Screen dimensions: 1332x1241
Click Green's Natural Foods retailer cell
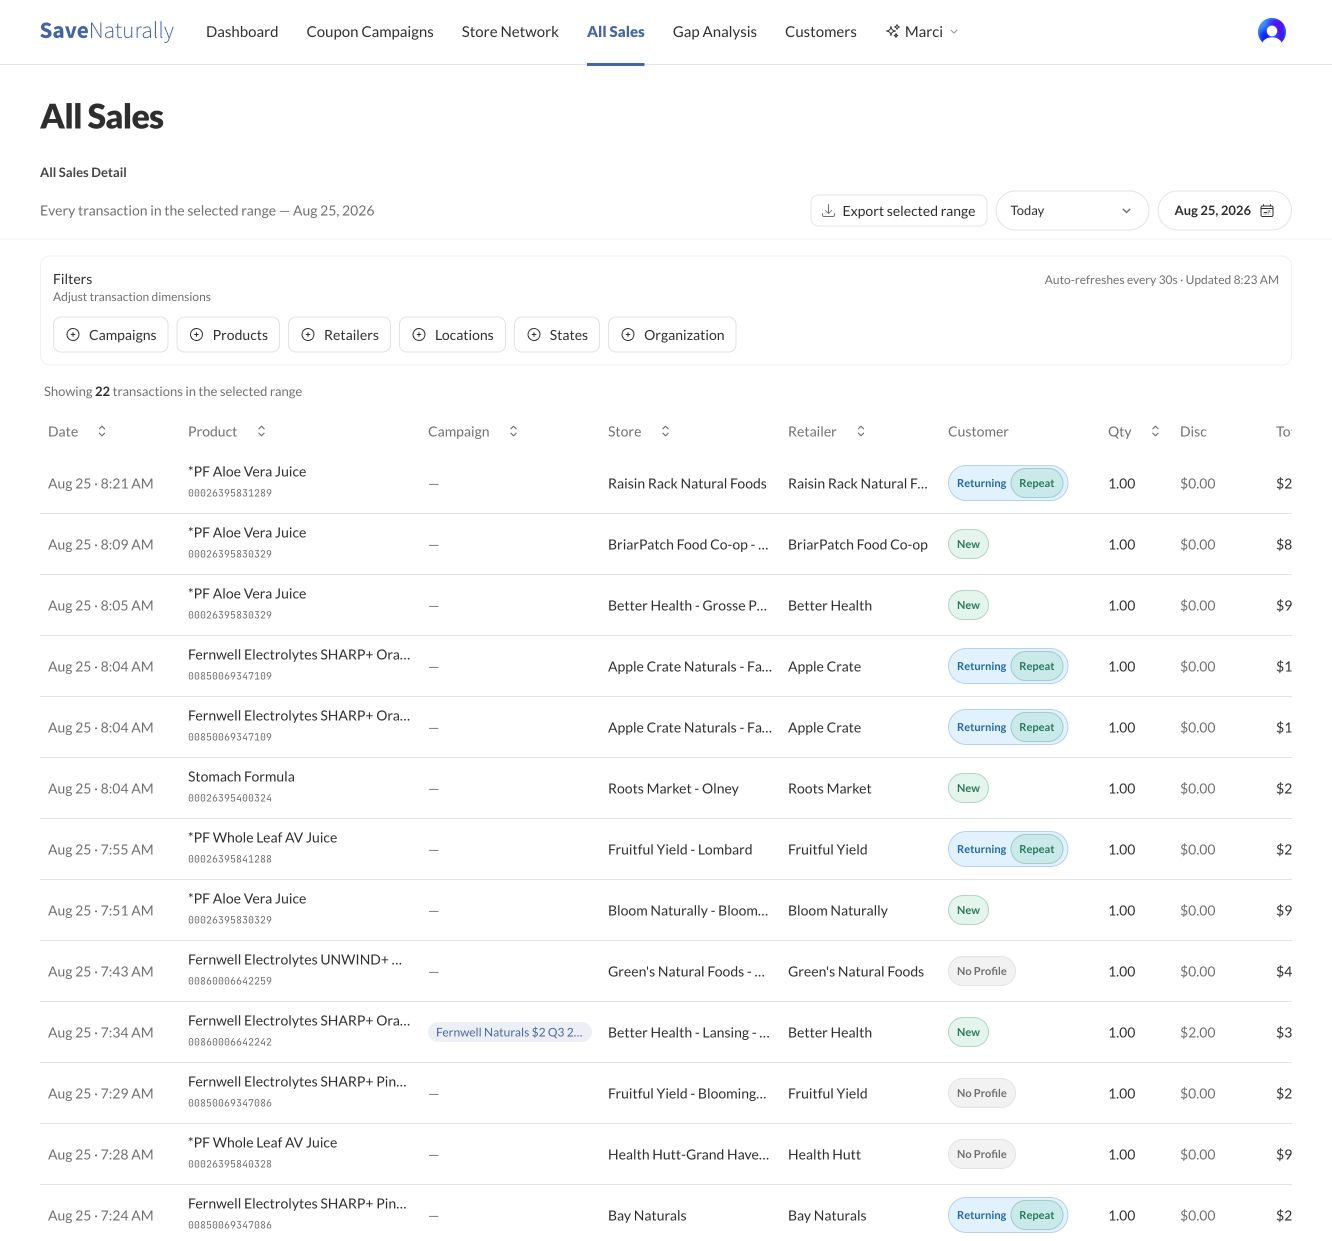point(856,972)
